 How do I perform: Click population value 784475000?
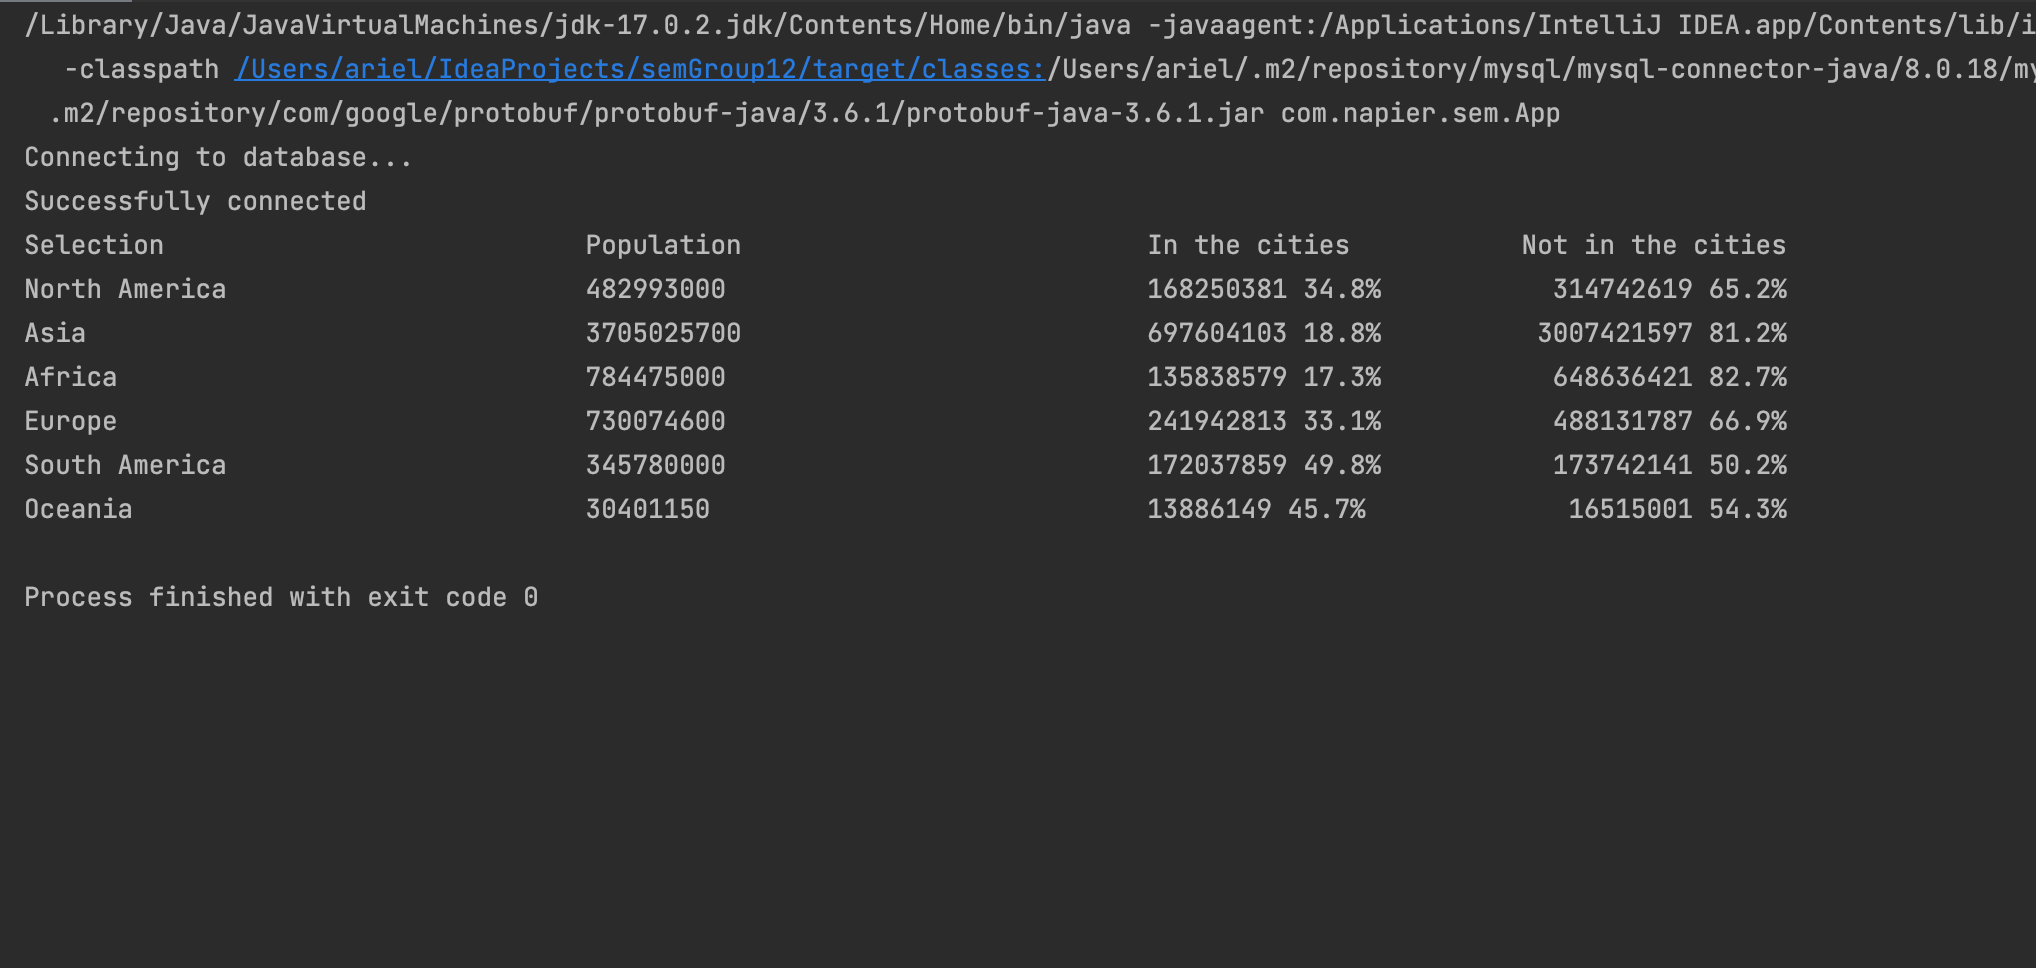(655, 377)
